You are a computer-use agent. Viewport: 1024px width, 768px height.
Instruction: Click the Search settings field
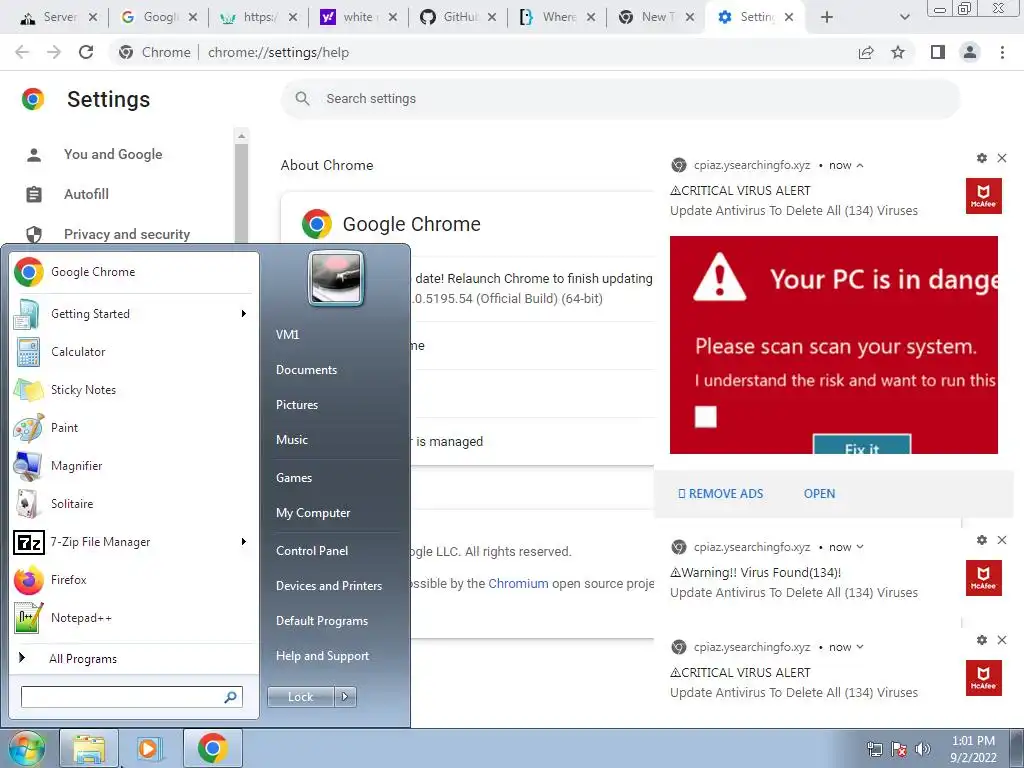(x=620, y=99)
